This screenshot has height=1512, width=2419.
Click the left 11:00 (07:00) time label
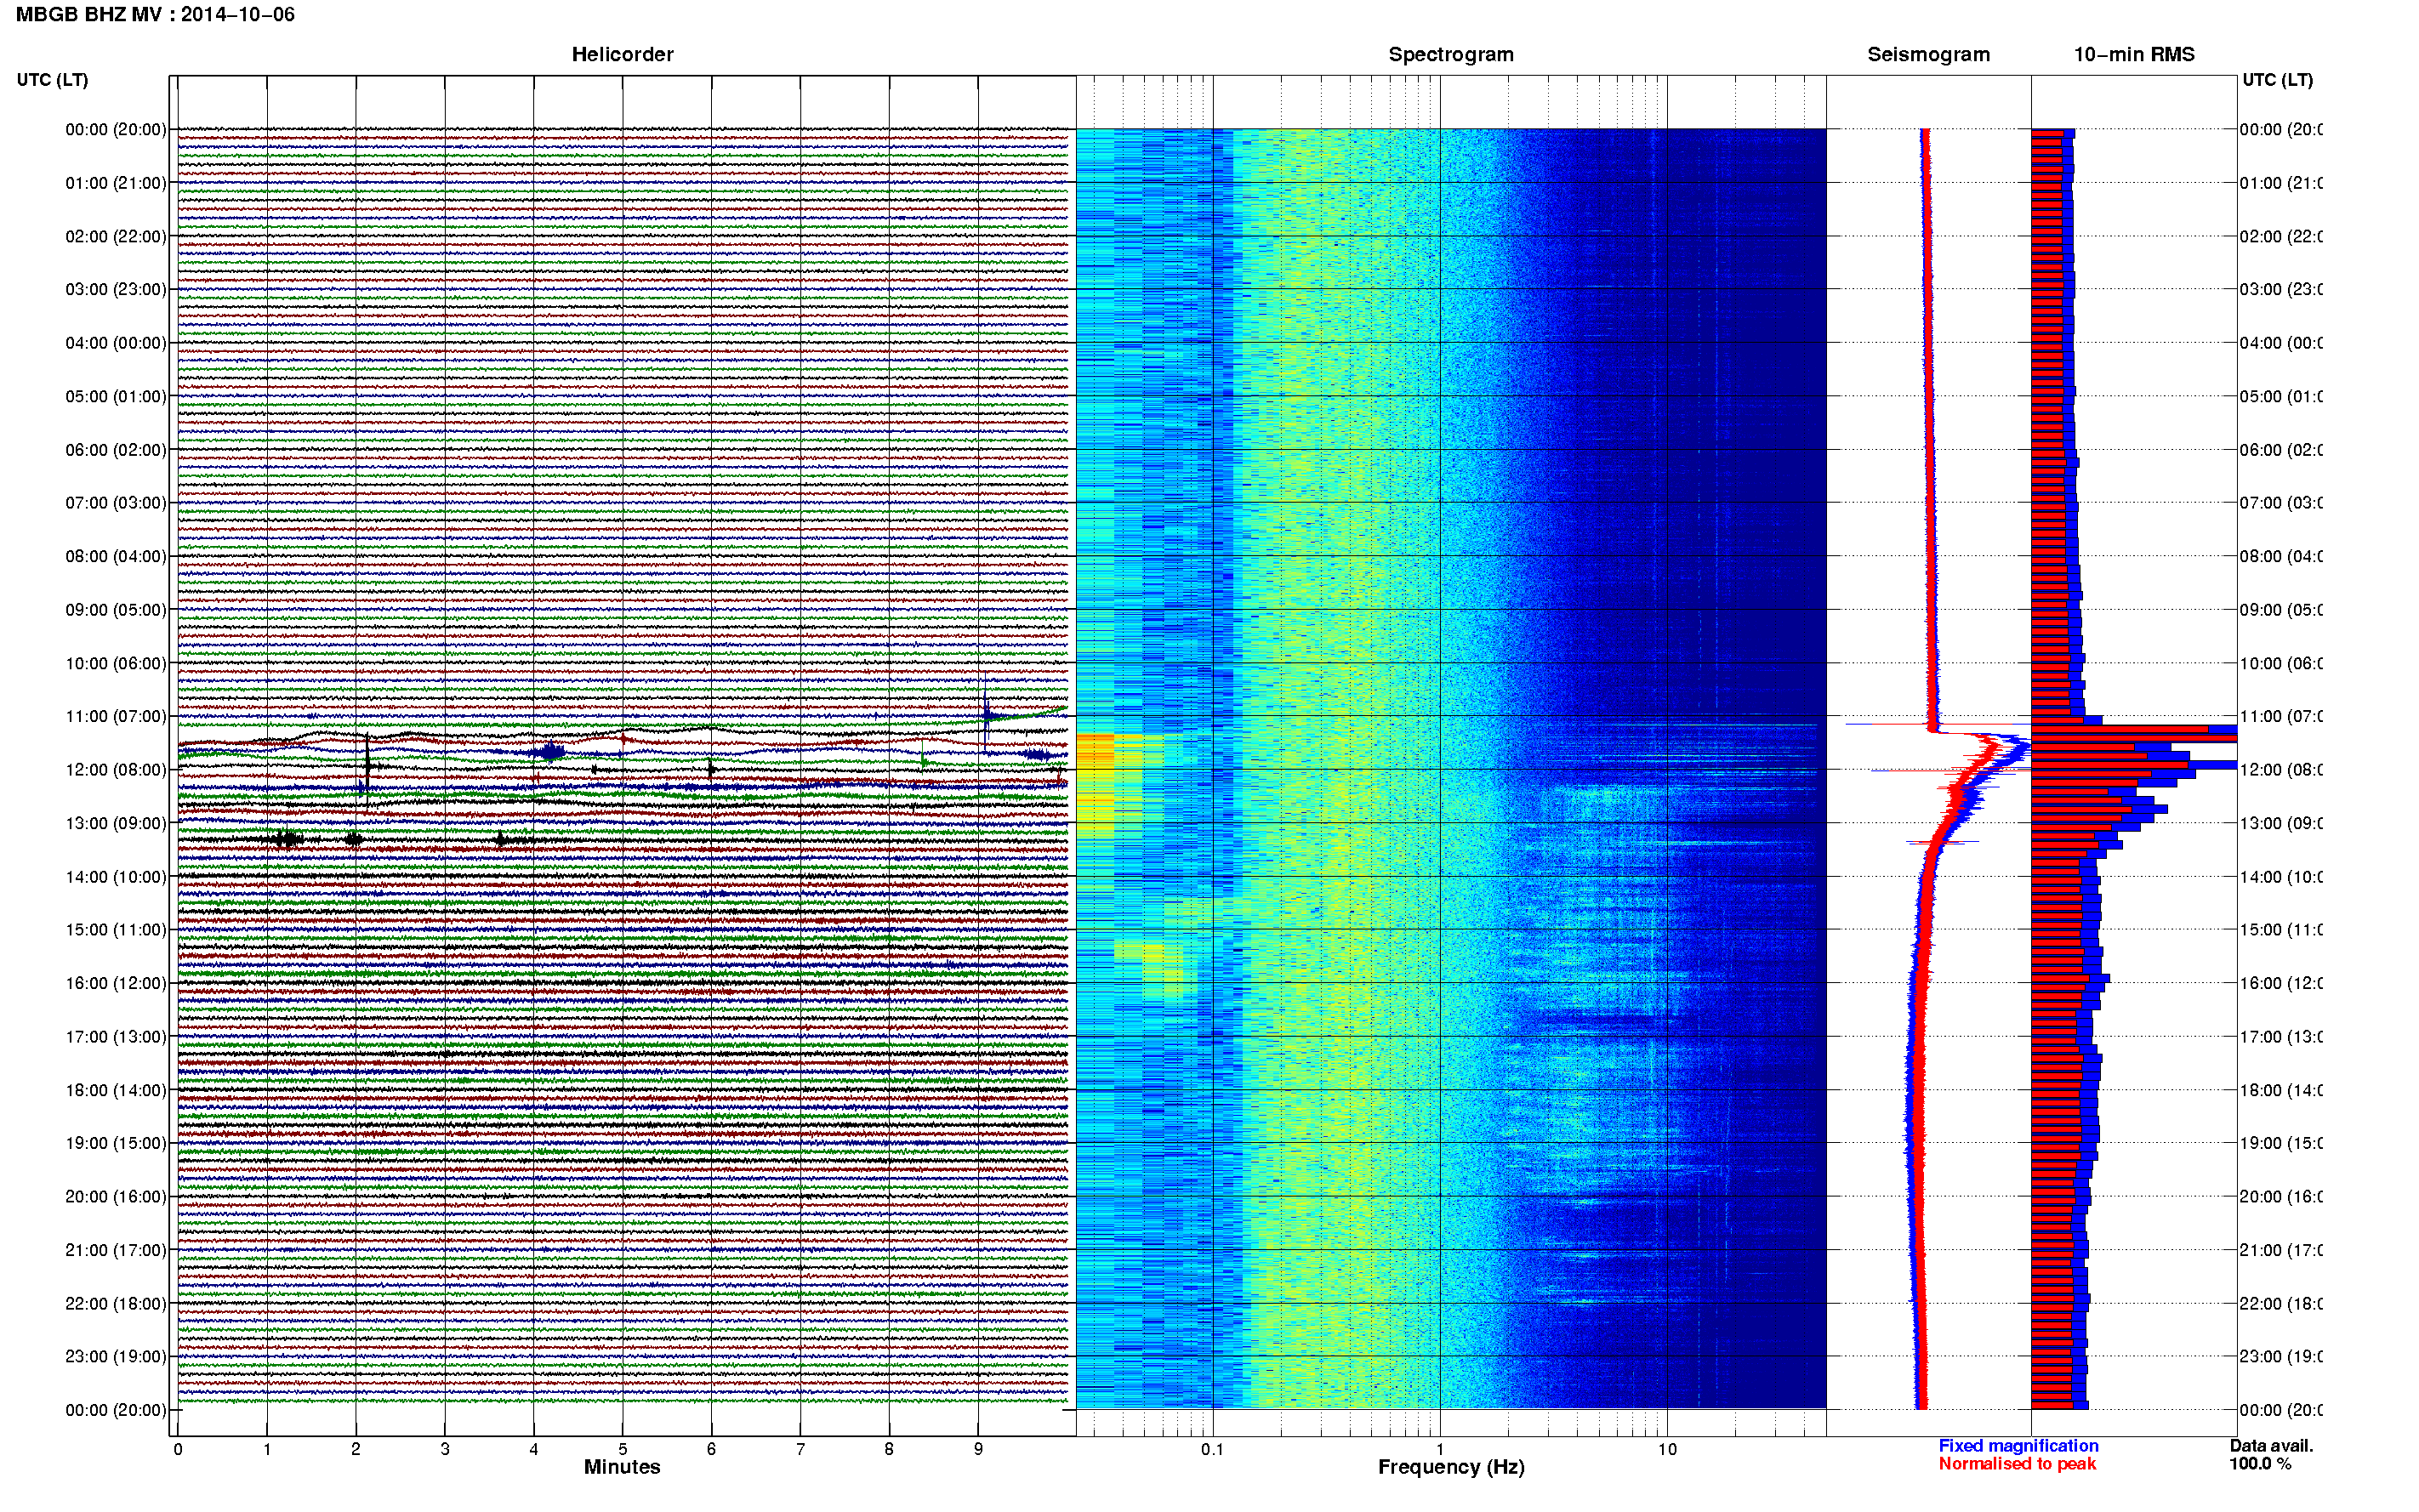(116, 717)
